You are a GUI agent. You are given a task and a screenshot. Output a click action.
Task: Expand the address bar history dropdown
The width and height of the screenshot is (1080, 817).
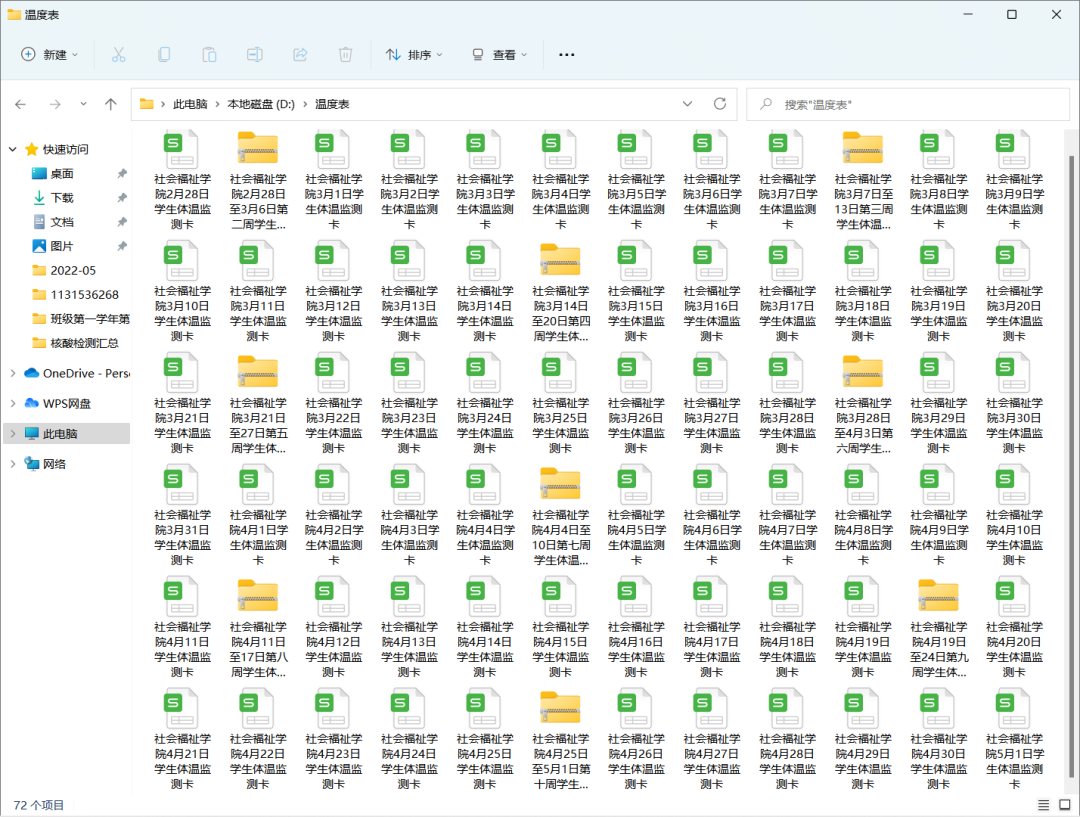point(687,104)
